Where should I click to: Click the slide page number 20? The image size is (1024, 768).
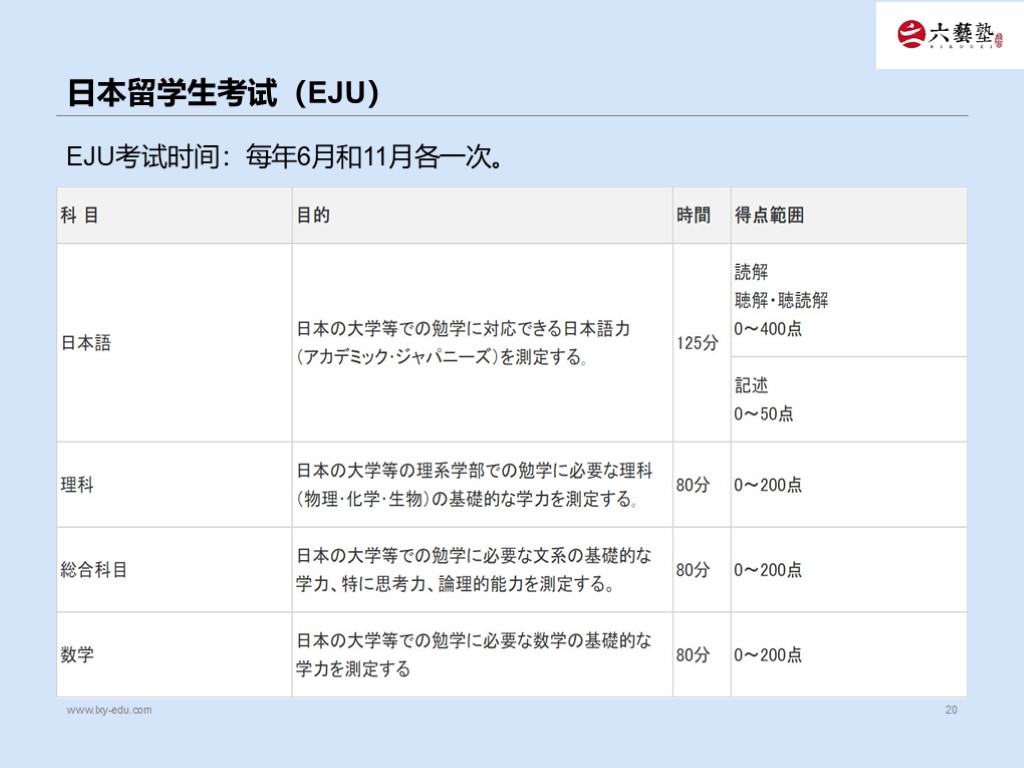pyautogui.click(x=951, y=710)
